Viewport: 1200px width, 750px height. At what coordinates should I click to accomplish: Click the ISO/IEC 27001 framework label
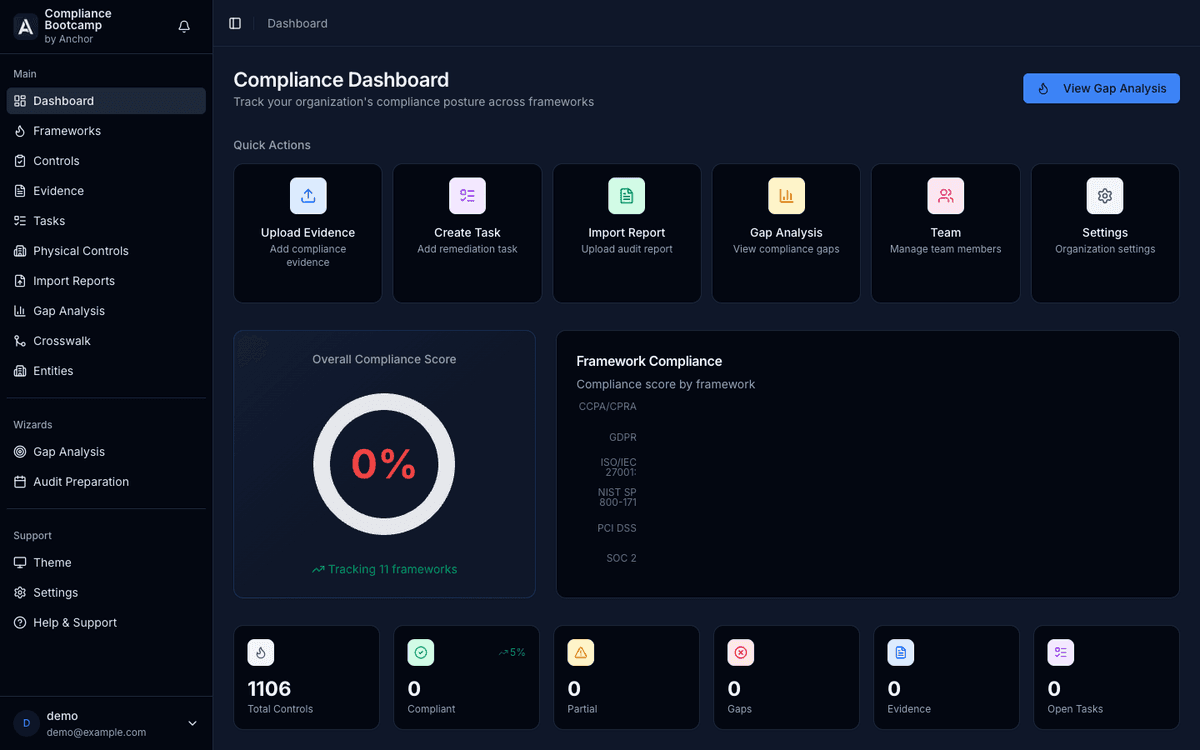tap(619, 467)
